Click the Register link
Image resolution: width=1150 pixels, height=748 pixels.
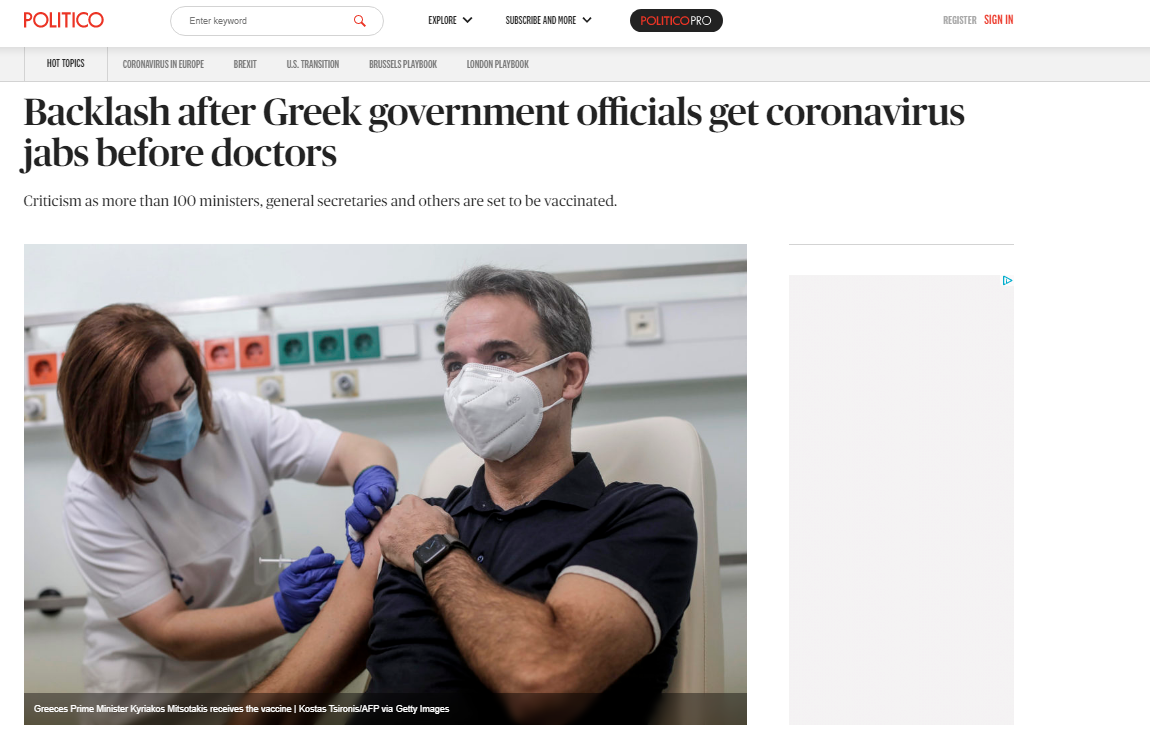(959, 21)
